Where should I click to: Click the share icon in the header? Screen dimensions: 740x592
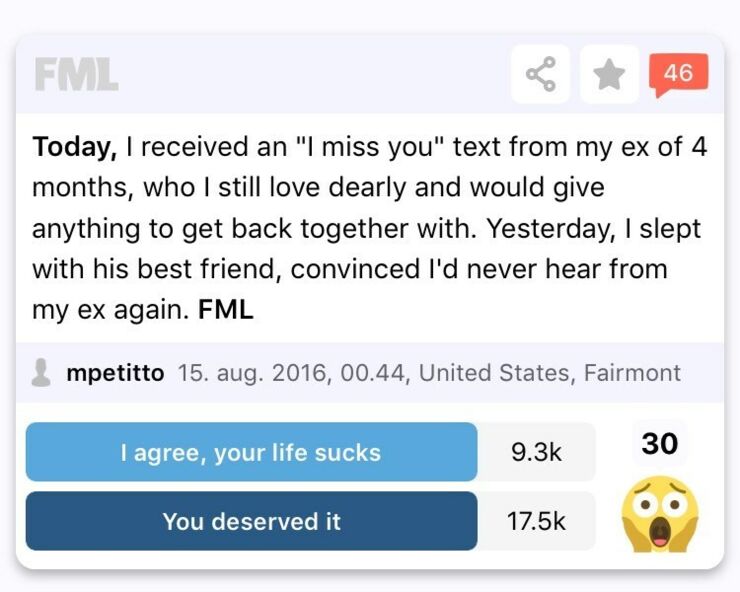pyautogui.click(x=540, y=74)
